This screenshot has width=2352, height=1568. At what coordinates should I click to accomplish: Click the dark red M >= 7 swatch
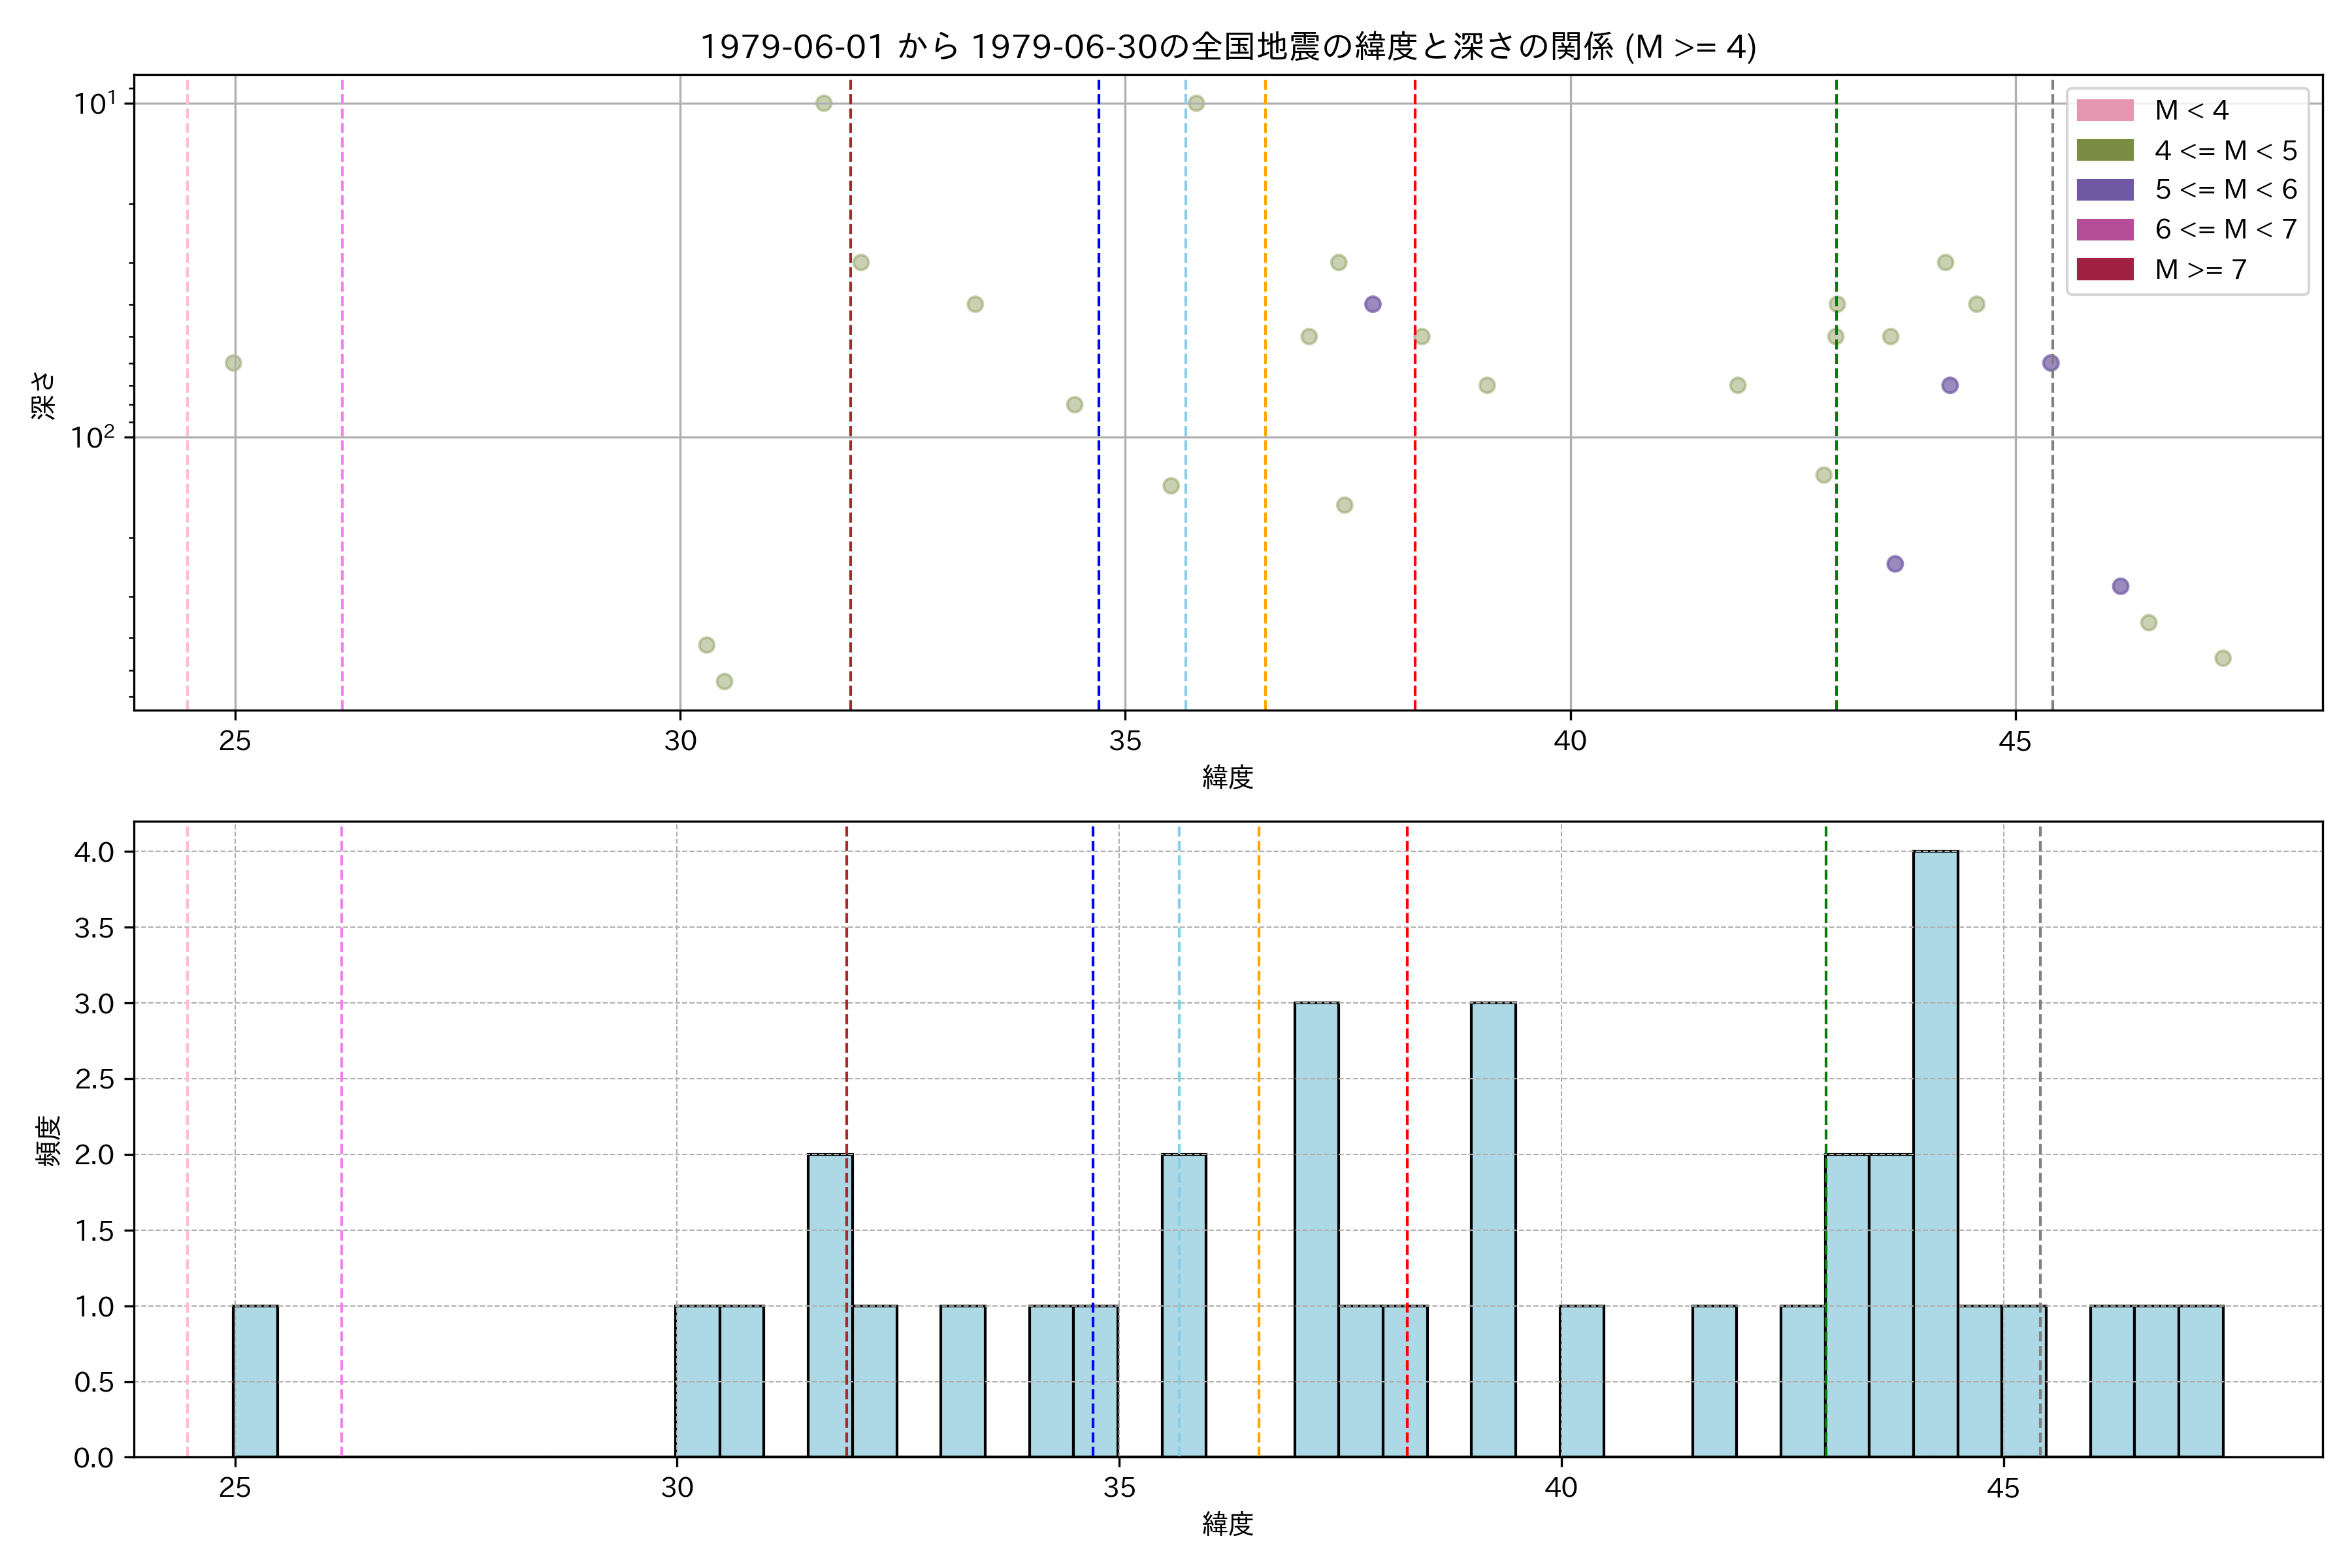[x=2104, y=269]
